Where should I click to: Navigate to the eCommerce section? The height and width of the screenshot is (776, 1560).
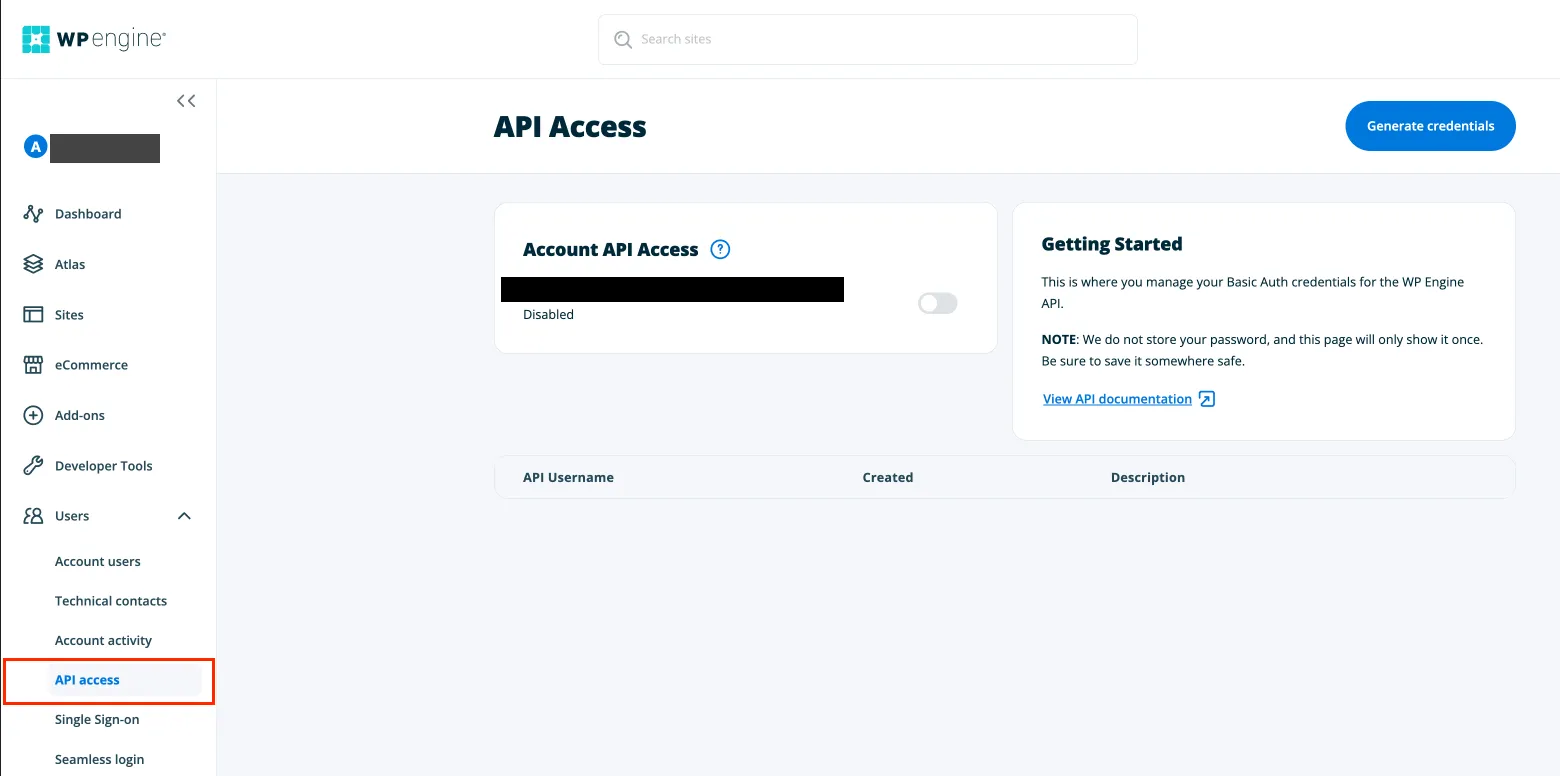[92, 364]
